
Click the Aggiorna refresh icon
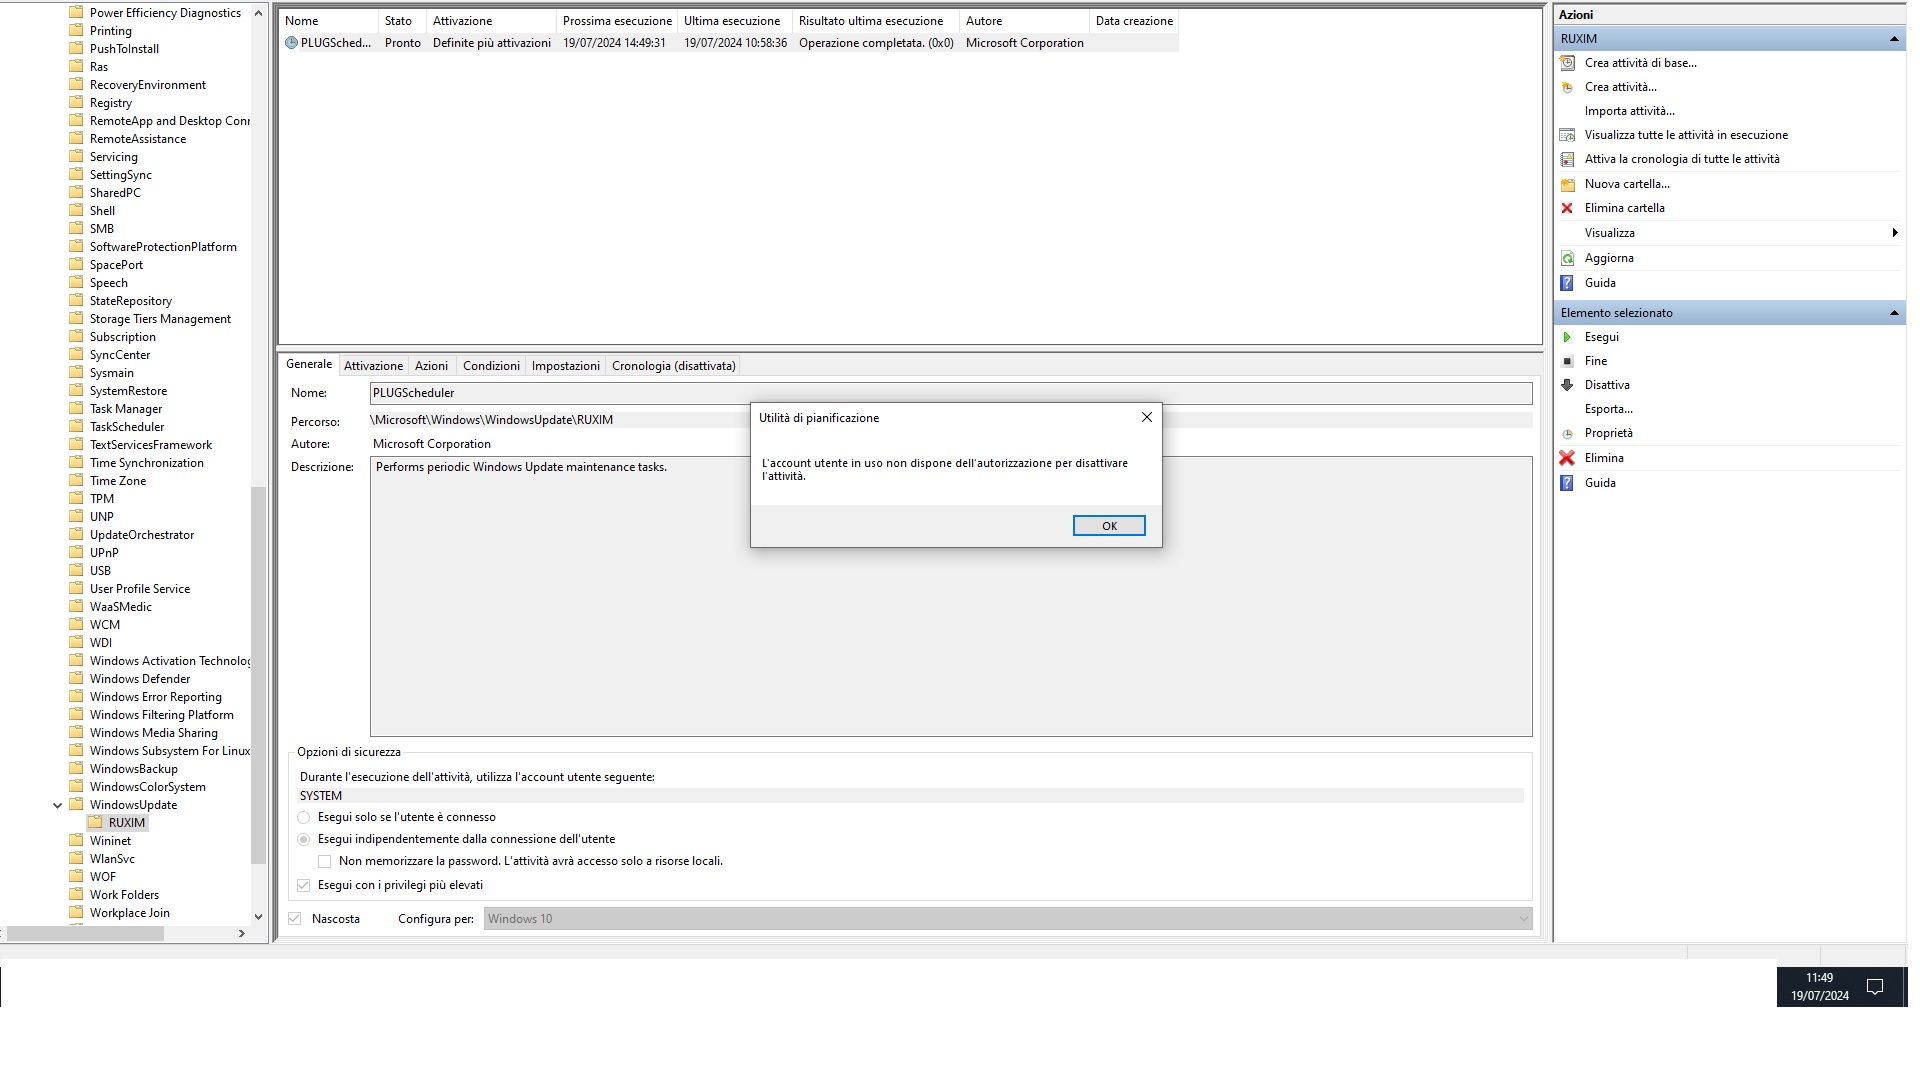(x=1567, y=258)
